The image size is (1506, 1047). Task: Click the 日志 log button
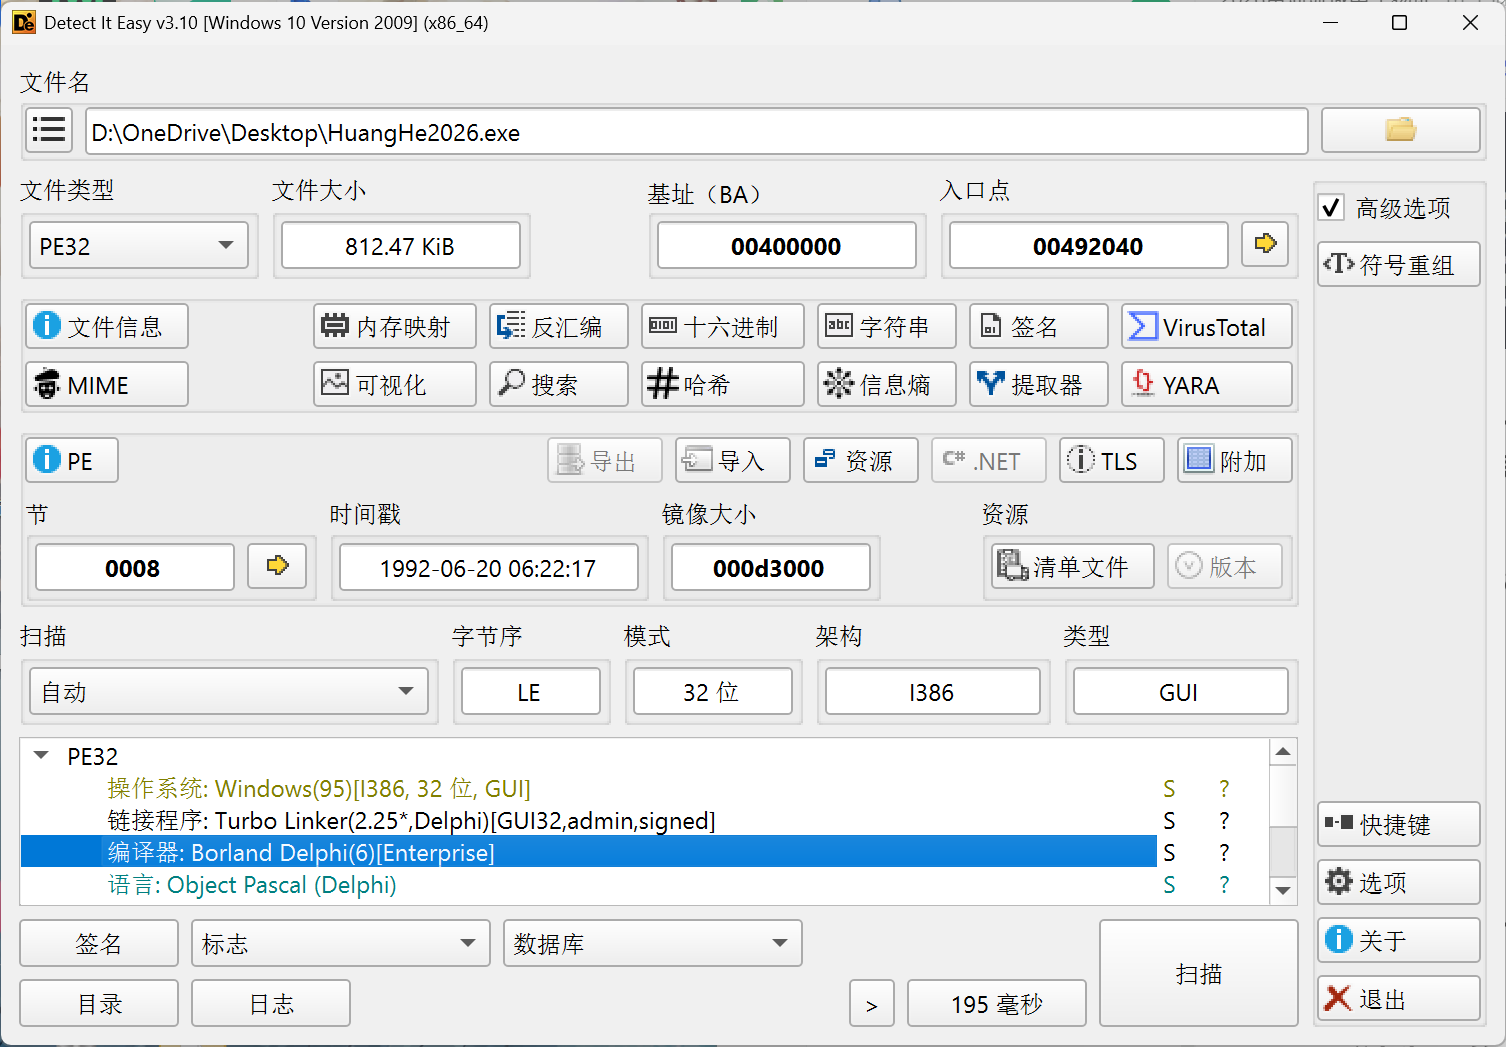pos(271,1003)
